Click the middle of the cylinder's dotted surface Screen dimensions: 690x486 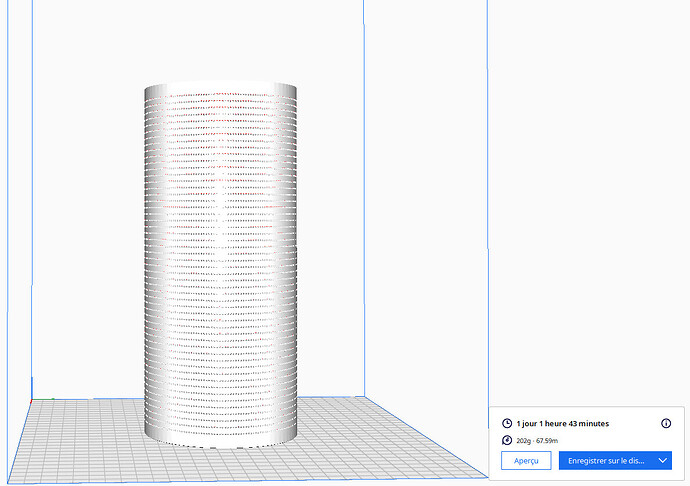point(220,260)
